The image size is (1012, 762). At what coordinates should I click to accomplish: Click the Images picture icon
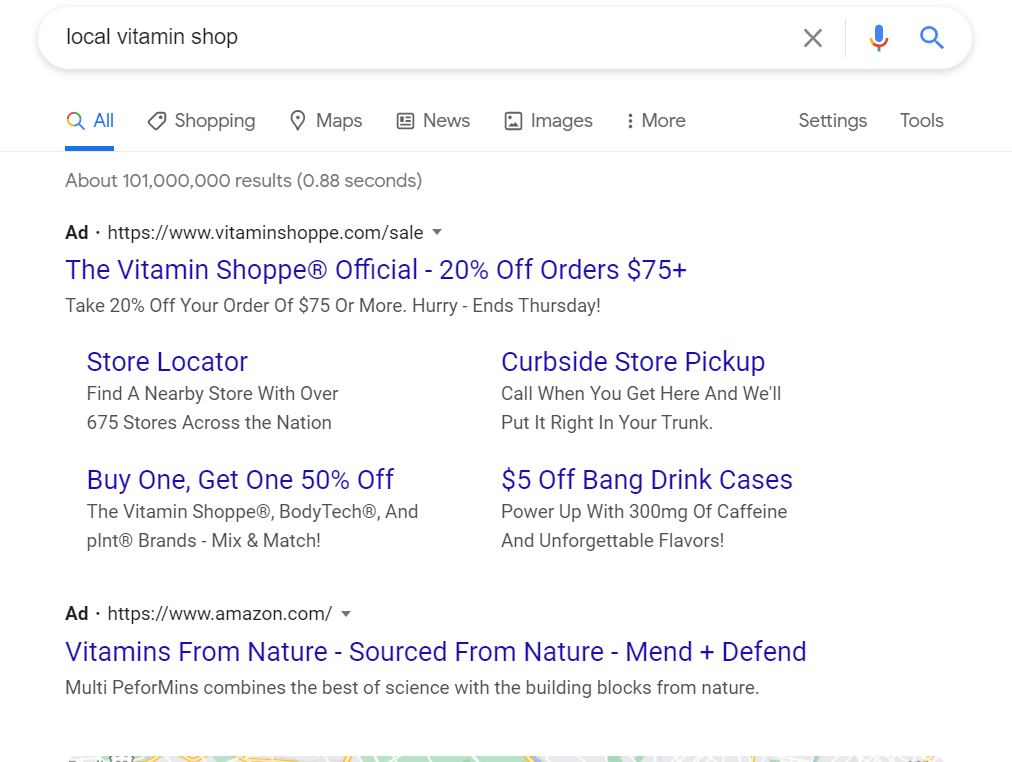click(x=513, y=121)
